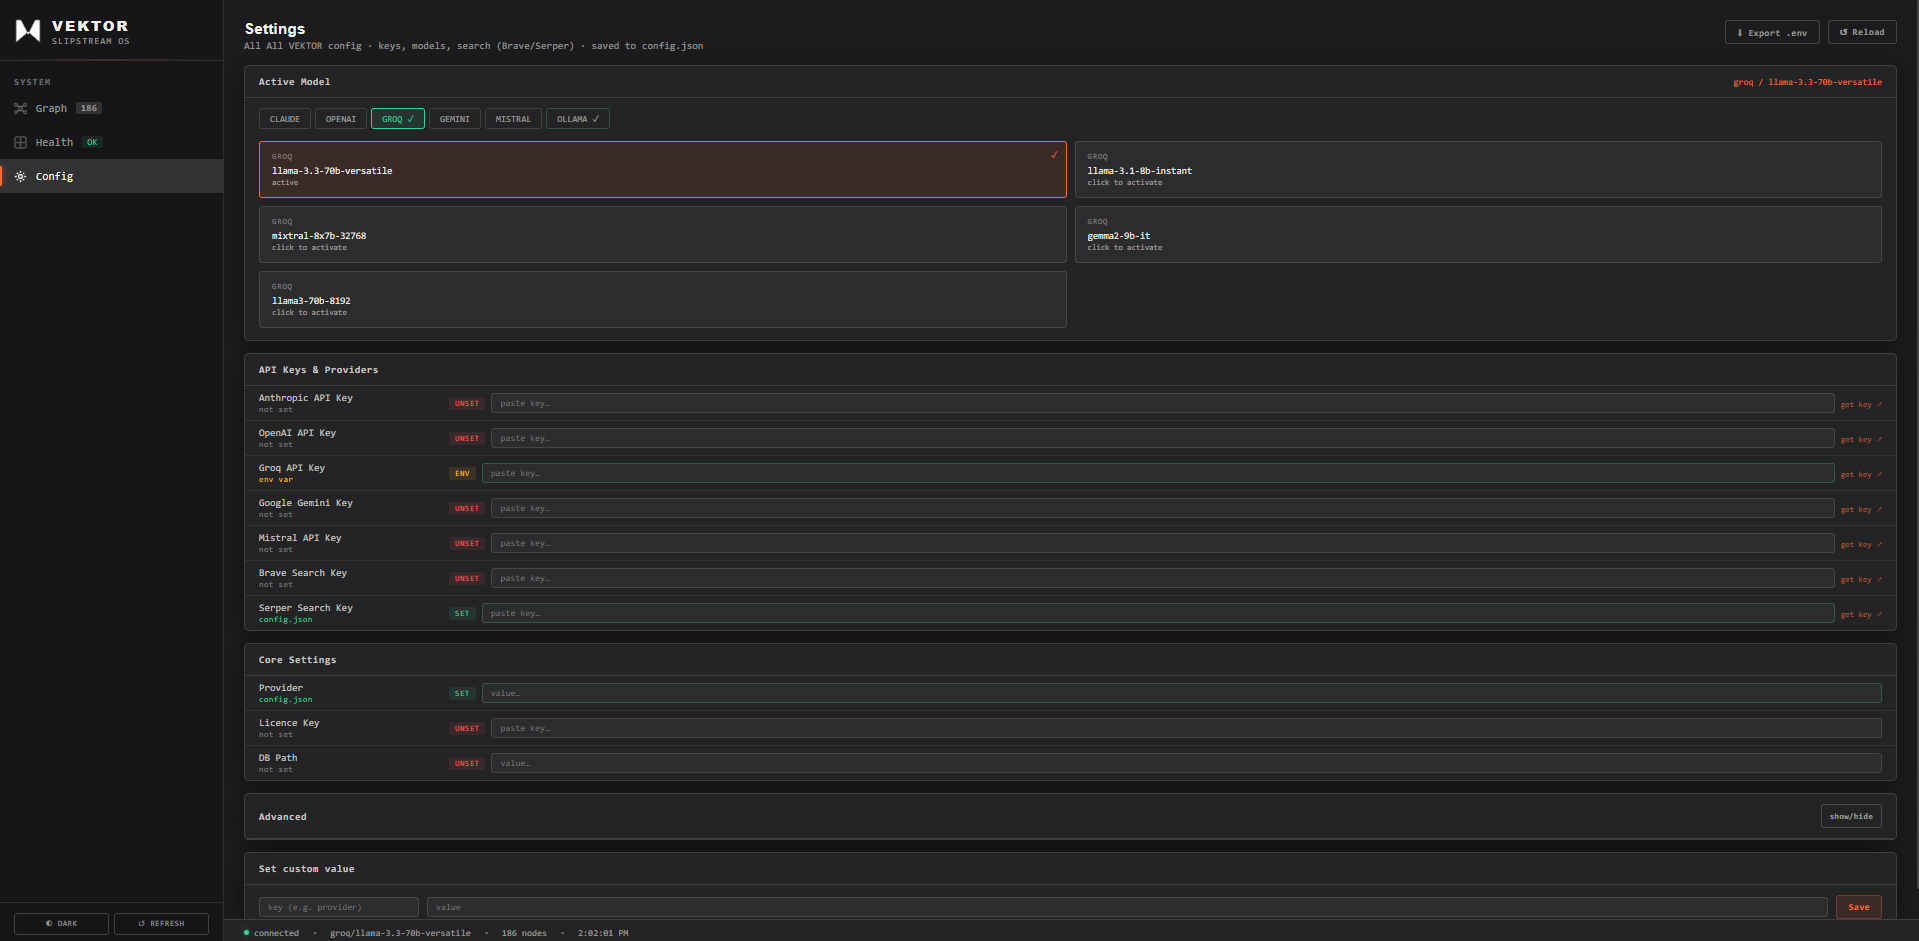Click the eye icon on the DARK button
Image resolution: width=1919 pixels, height=941 pixels.
coord(49,923)
